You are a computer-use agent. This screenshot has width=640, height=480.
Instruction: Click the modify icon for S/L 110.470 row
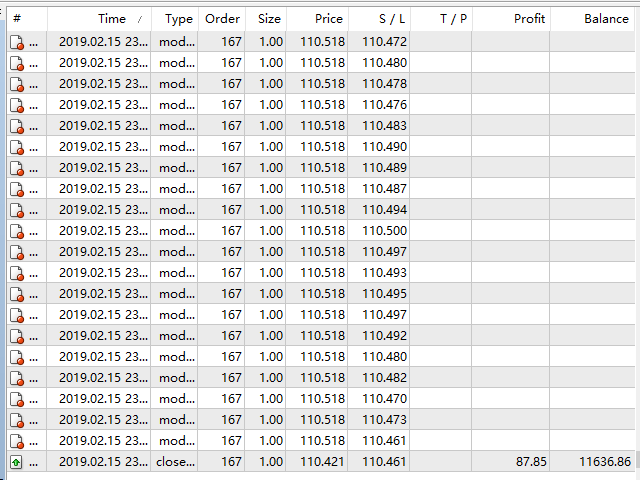point(17,399)
